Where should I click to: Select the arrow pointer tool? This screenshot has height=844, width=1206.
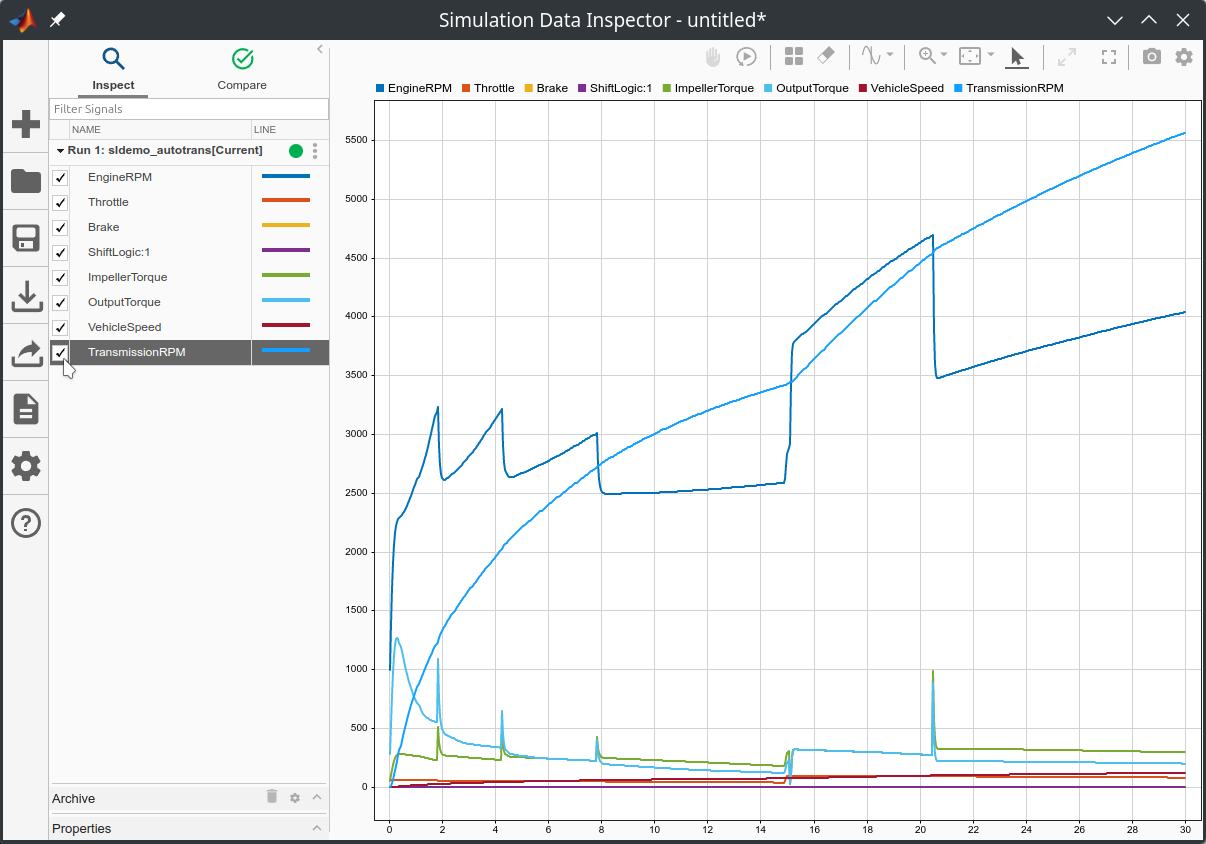click(x=1017, y=56)
